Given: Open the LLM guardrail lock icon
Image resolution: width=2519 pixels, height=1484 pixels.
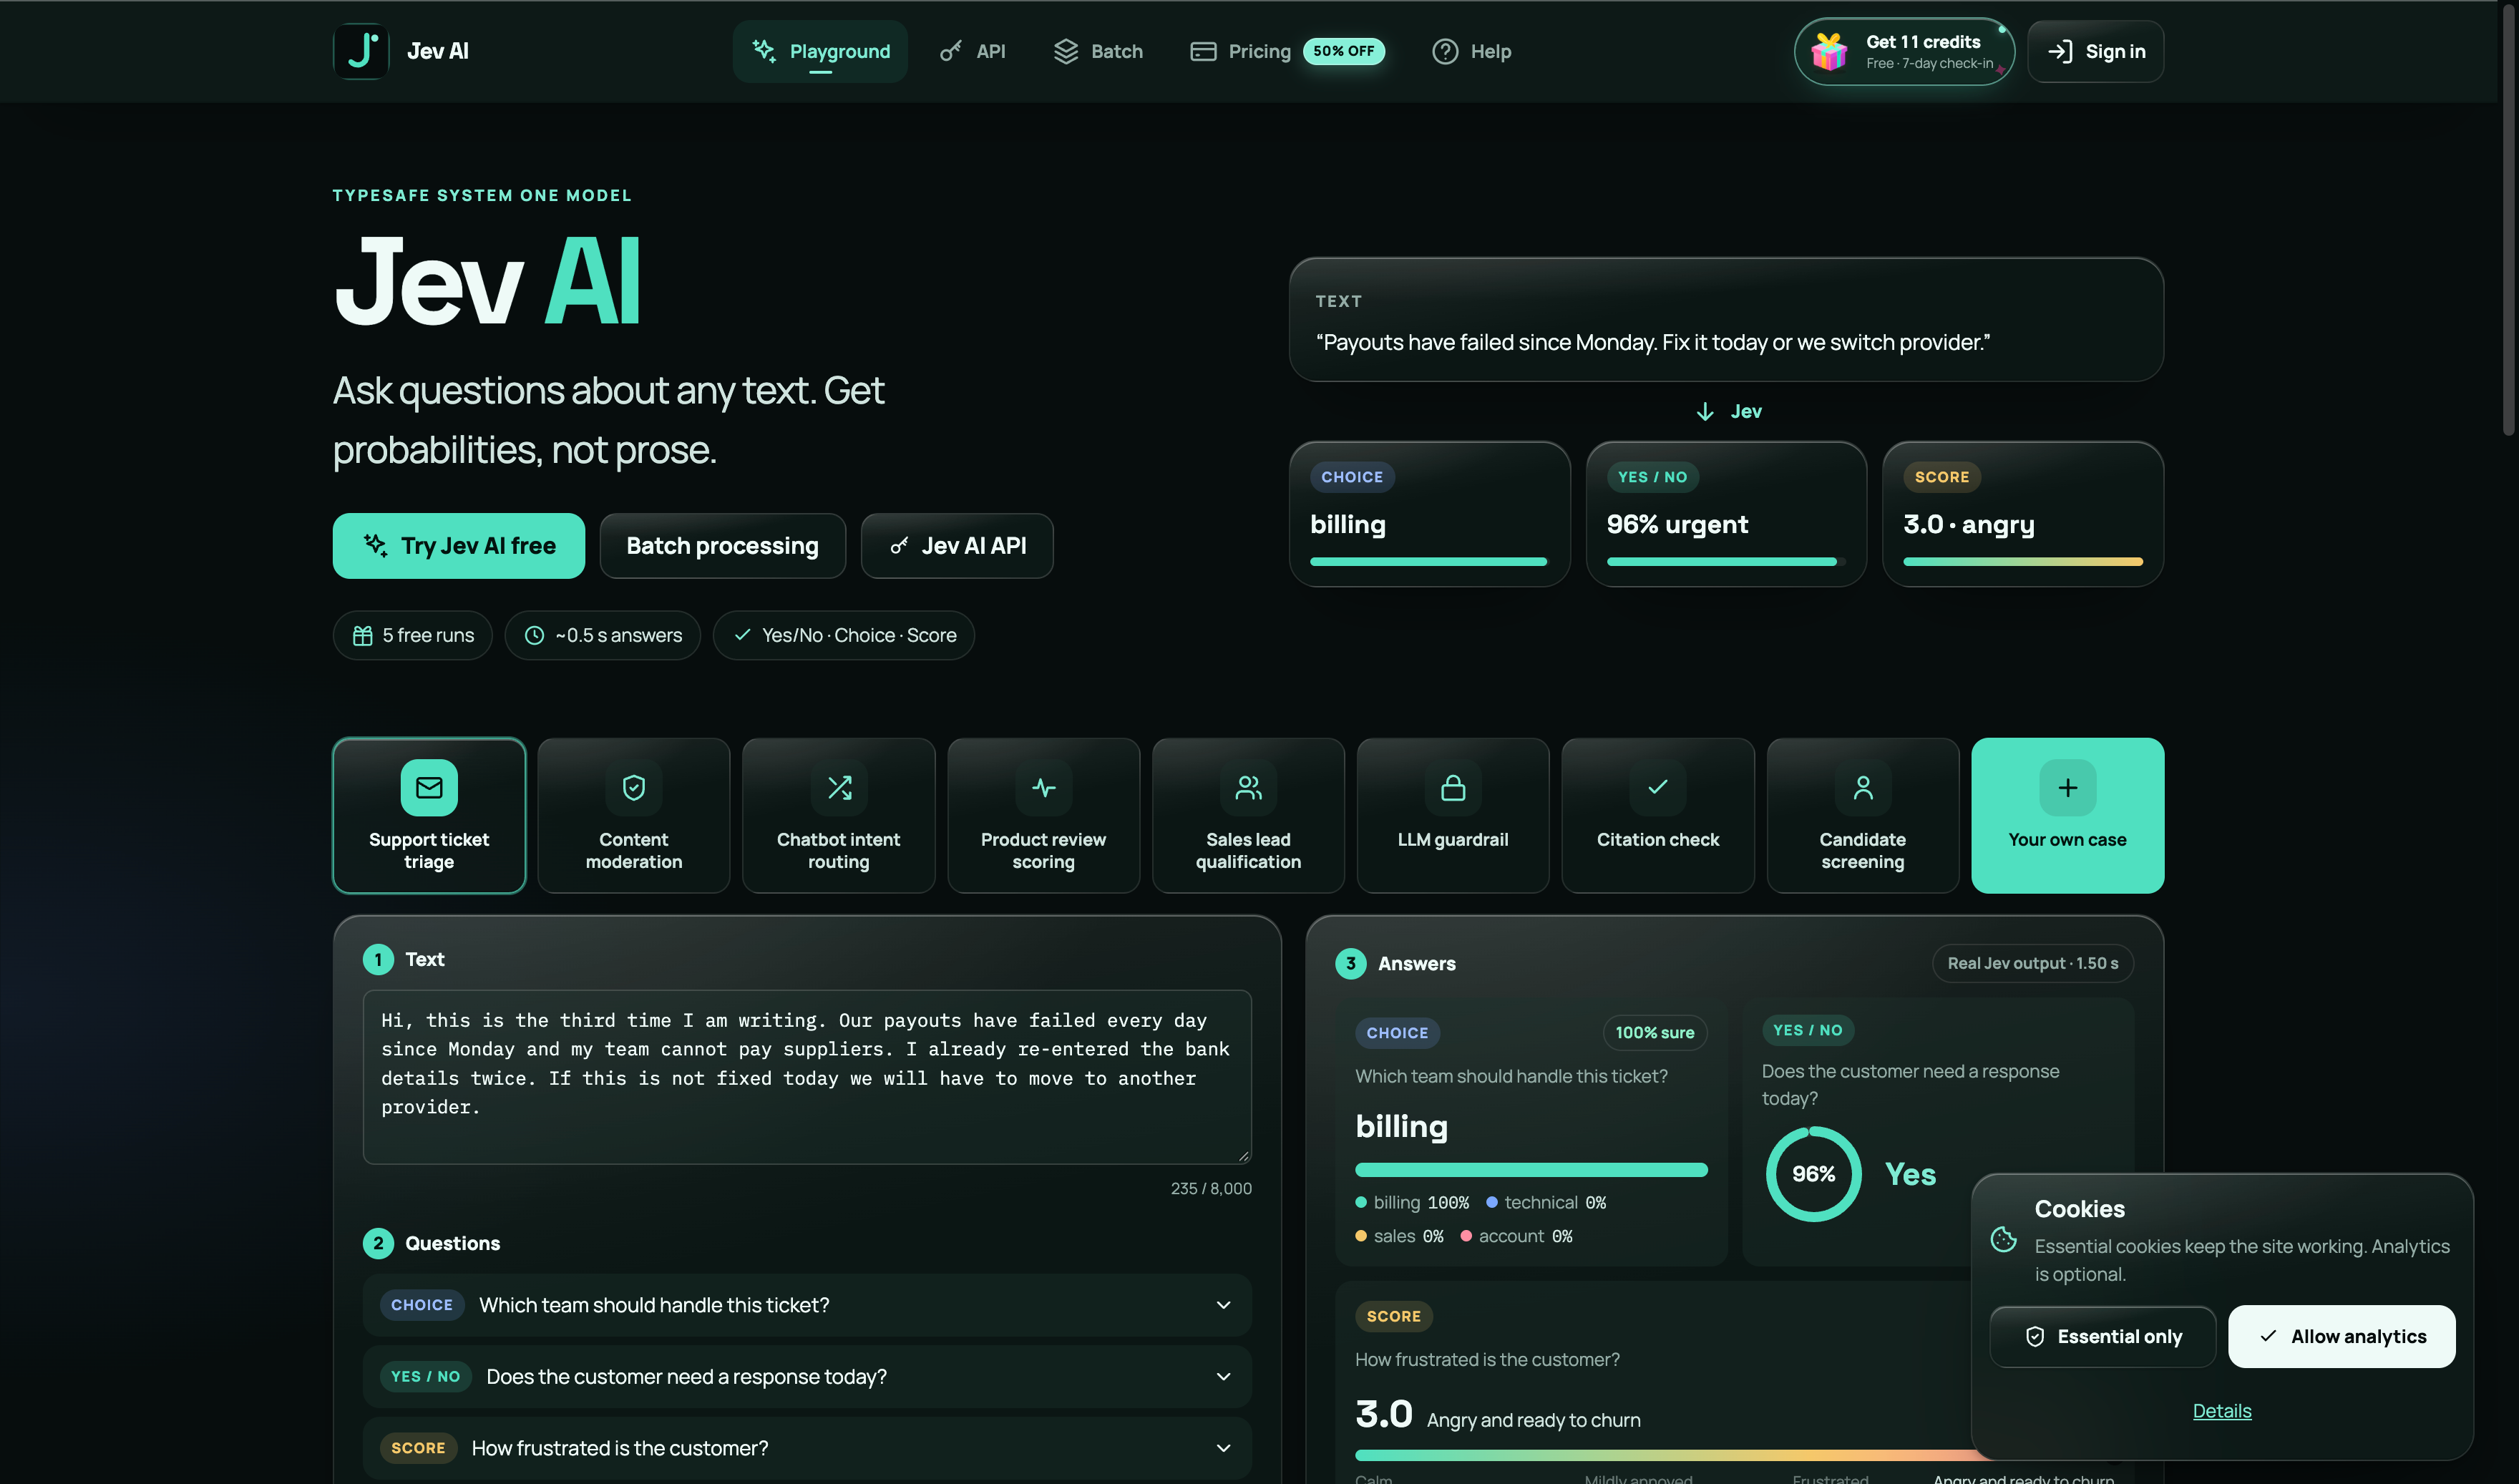Looking at the screenshot, I should click(1453, 788).
